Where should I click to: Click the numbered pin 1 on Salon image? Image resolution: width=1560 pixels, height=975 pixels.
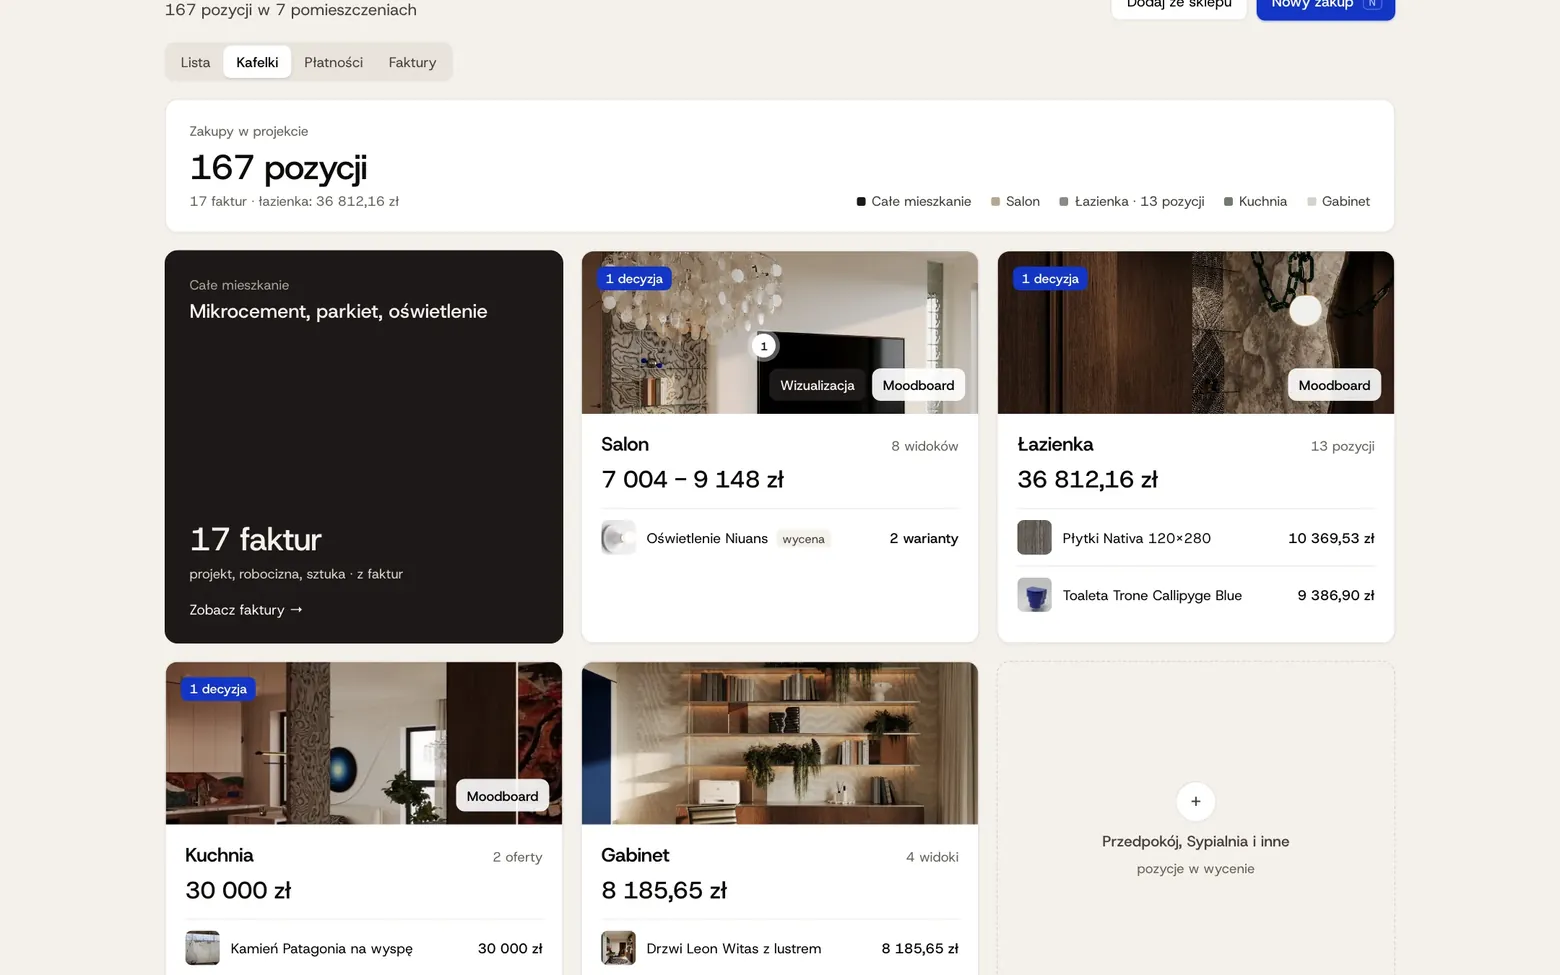(x=764, y=346)
